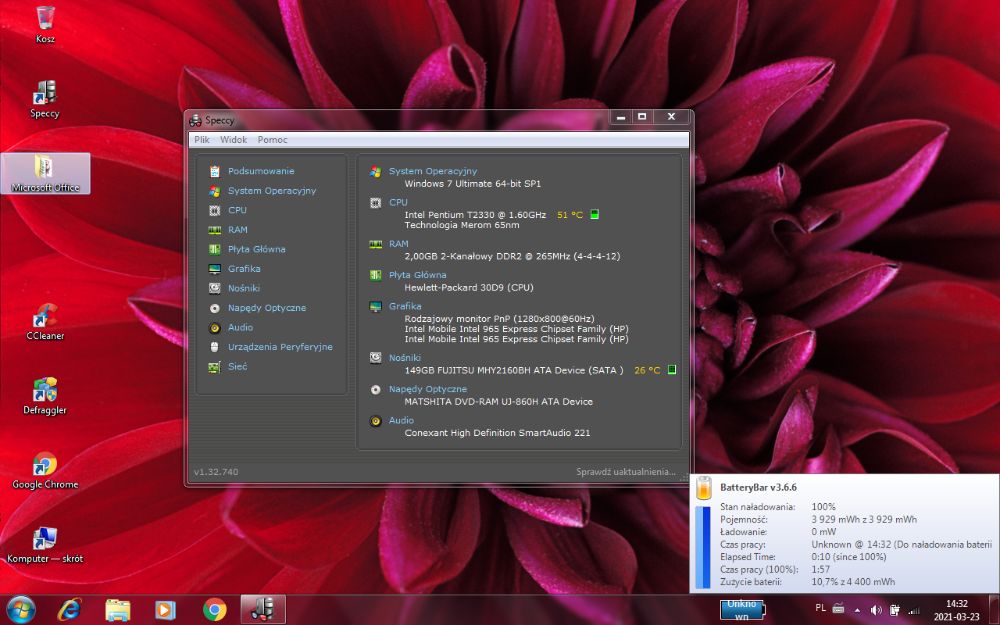
Task: Open the Plik menu
Action: click(202, 140)
